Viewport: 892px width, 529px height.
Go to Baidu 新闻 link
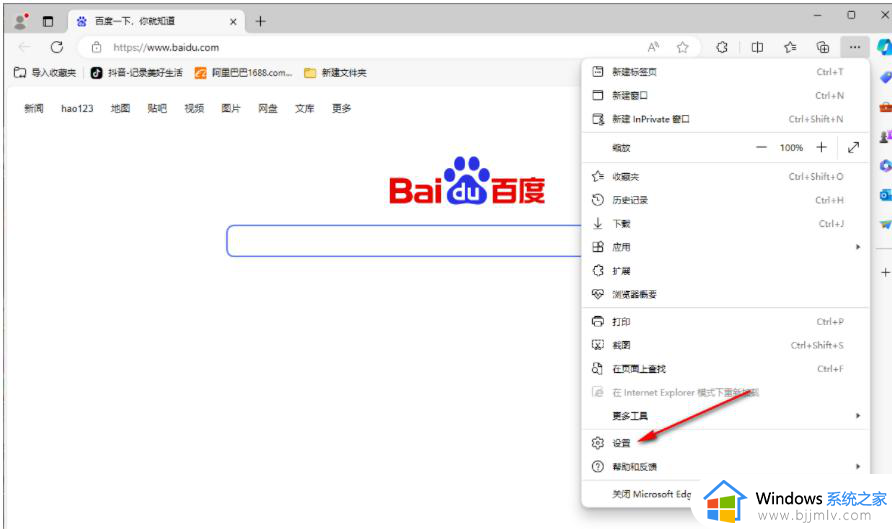(34, 108)
